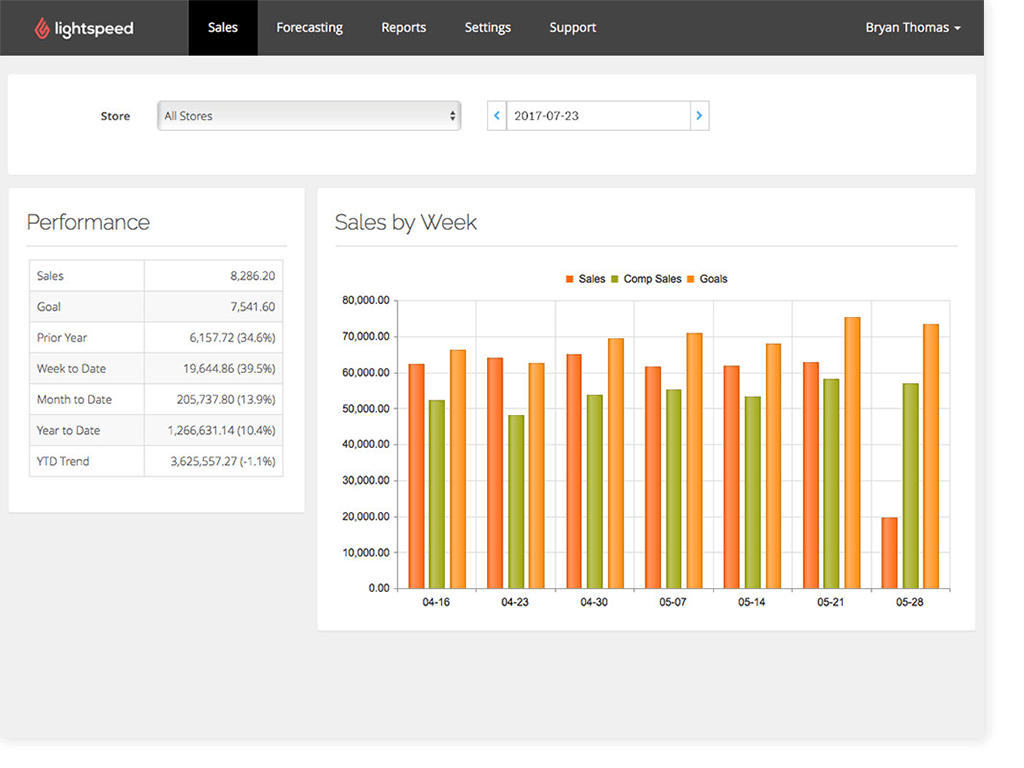Select the Sales value 8,286.20
Image resolution: width=1024 pixels, height=768 pixels.
pos(252,276)
